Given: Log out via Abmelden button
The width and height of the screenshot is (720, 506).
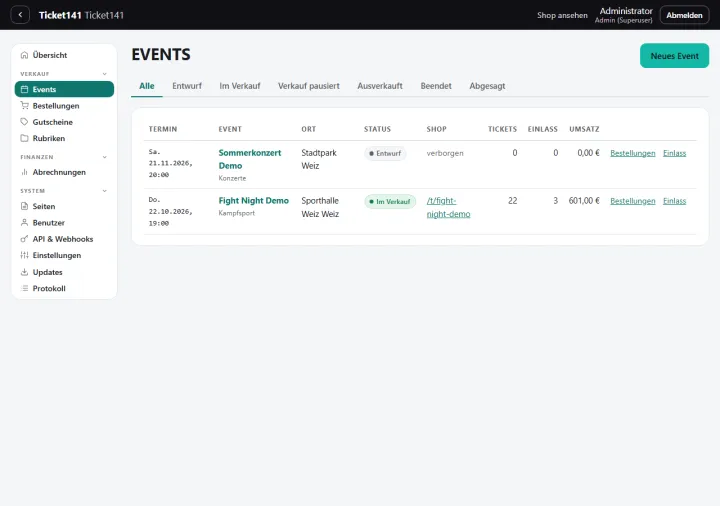Looking at the screenshot, I should (x=684, y=15).
